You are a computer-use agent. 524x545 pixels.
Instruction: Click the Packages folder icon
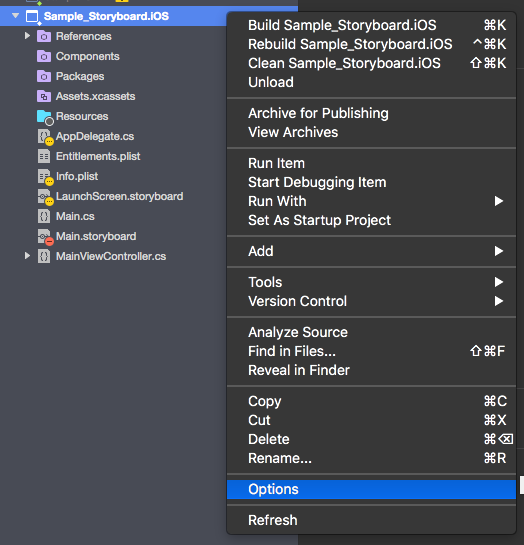[44, 76]
